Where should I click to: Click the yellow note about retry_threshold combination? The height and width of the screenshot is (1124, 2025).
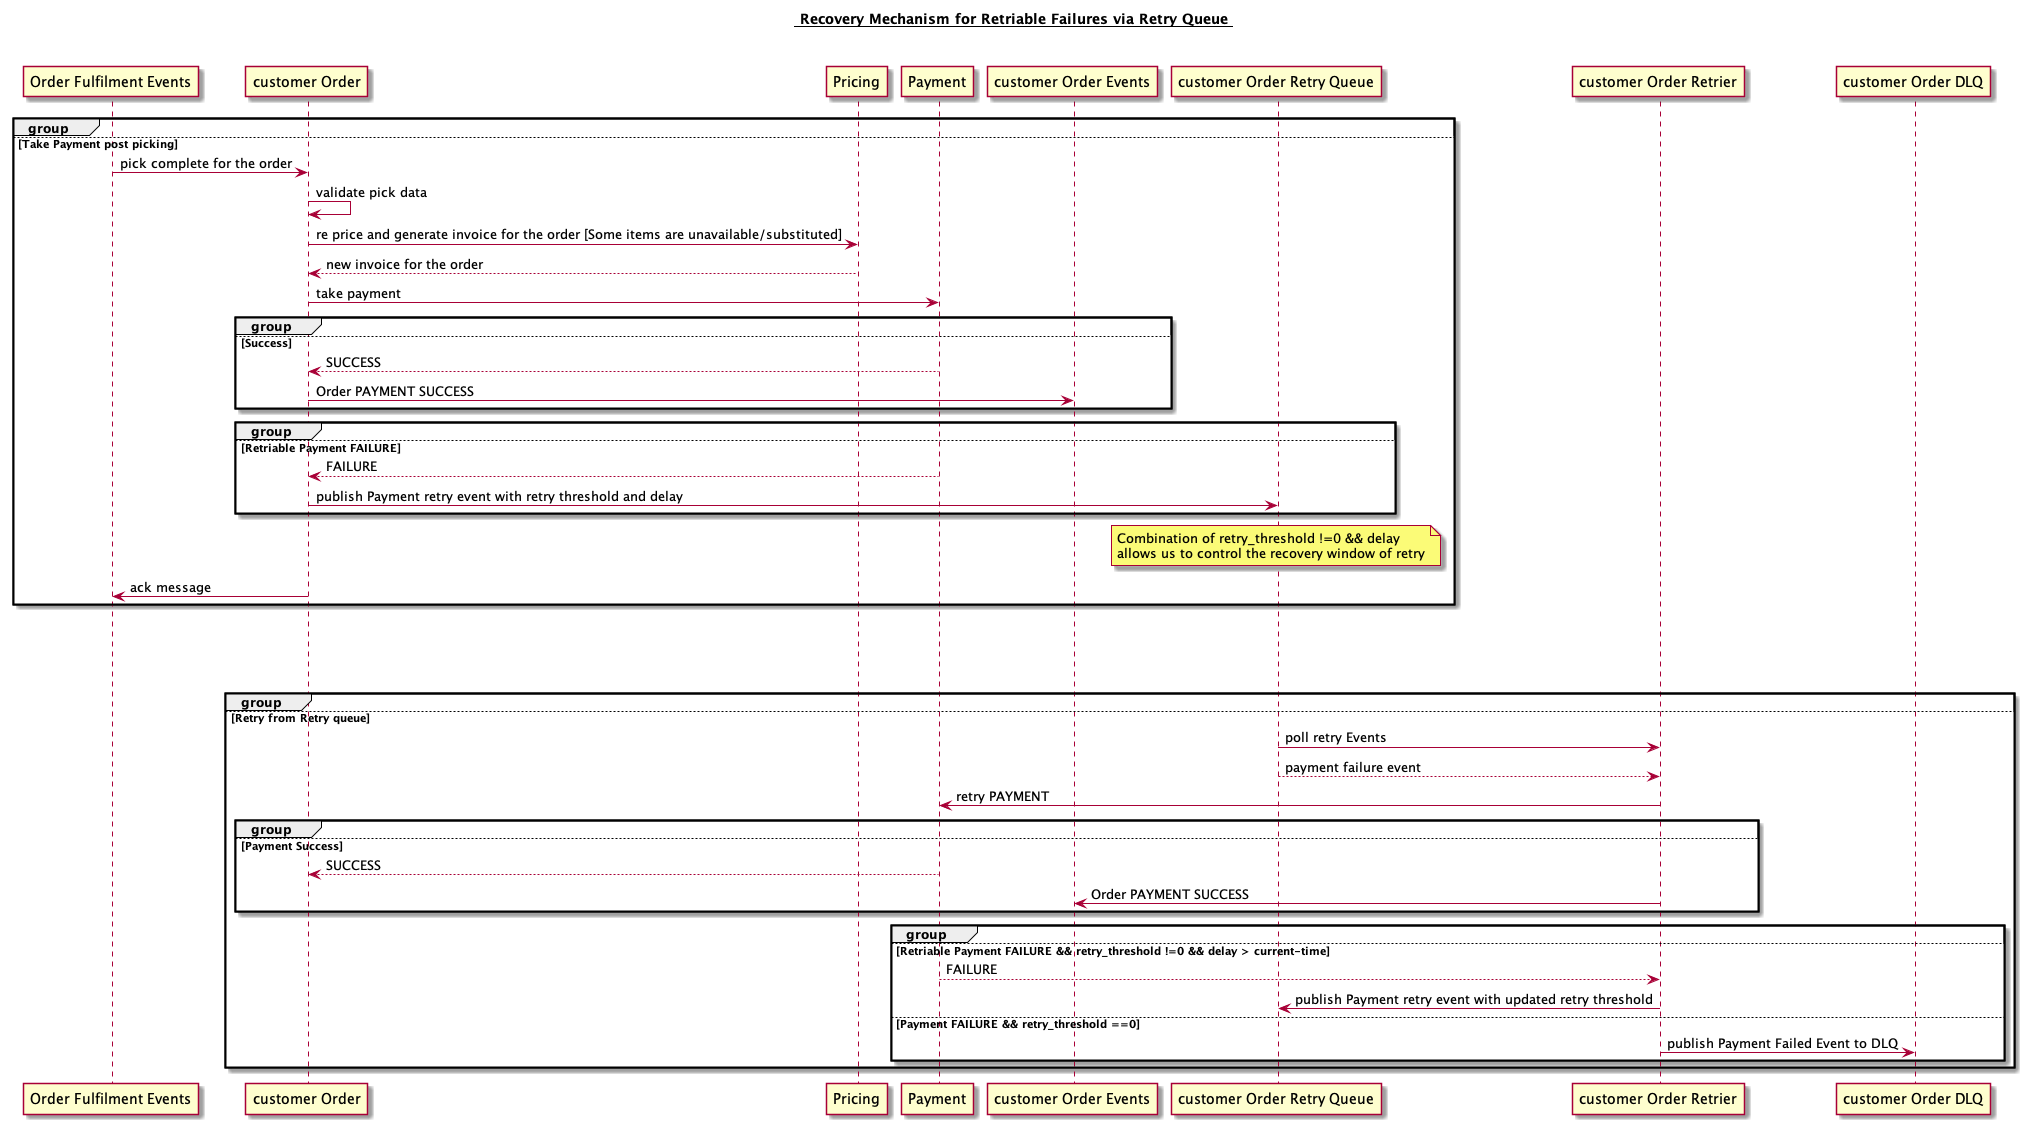pos(1275,546)
